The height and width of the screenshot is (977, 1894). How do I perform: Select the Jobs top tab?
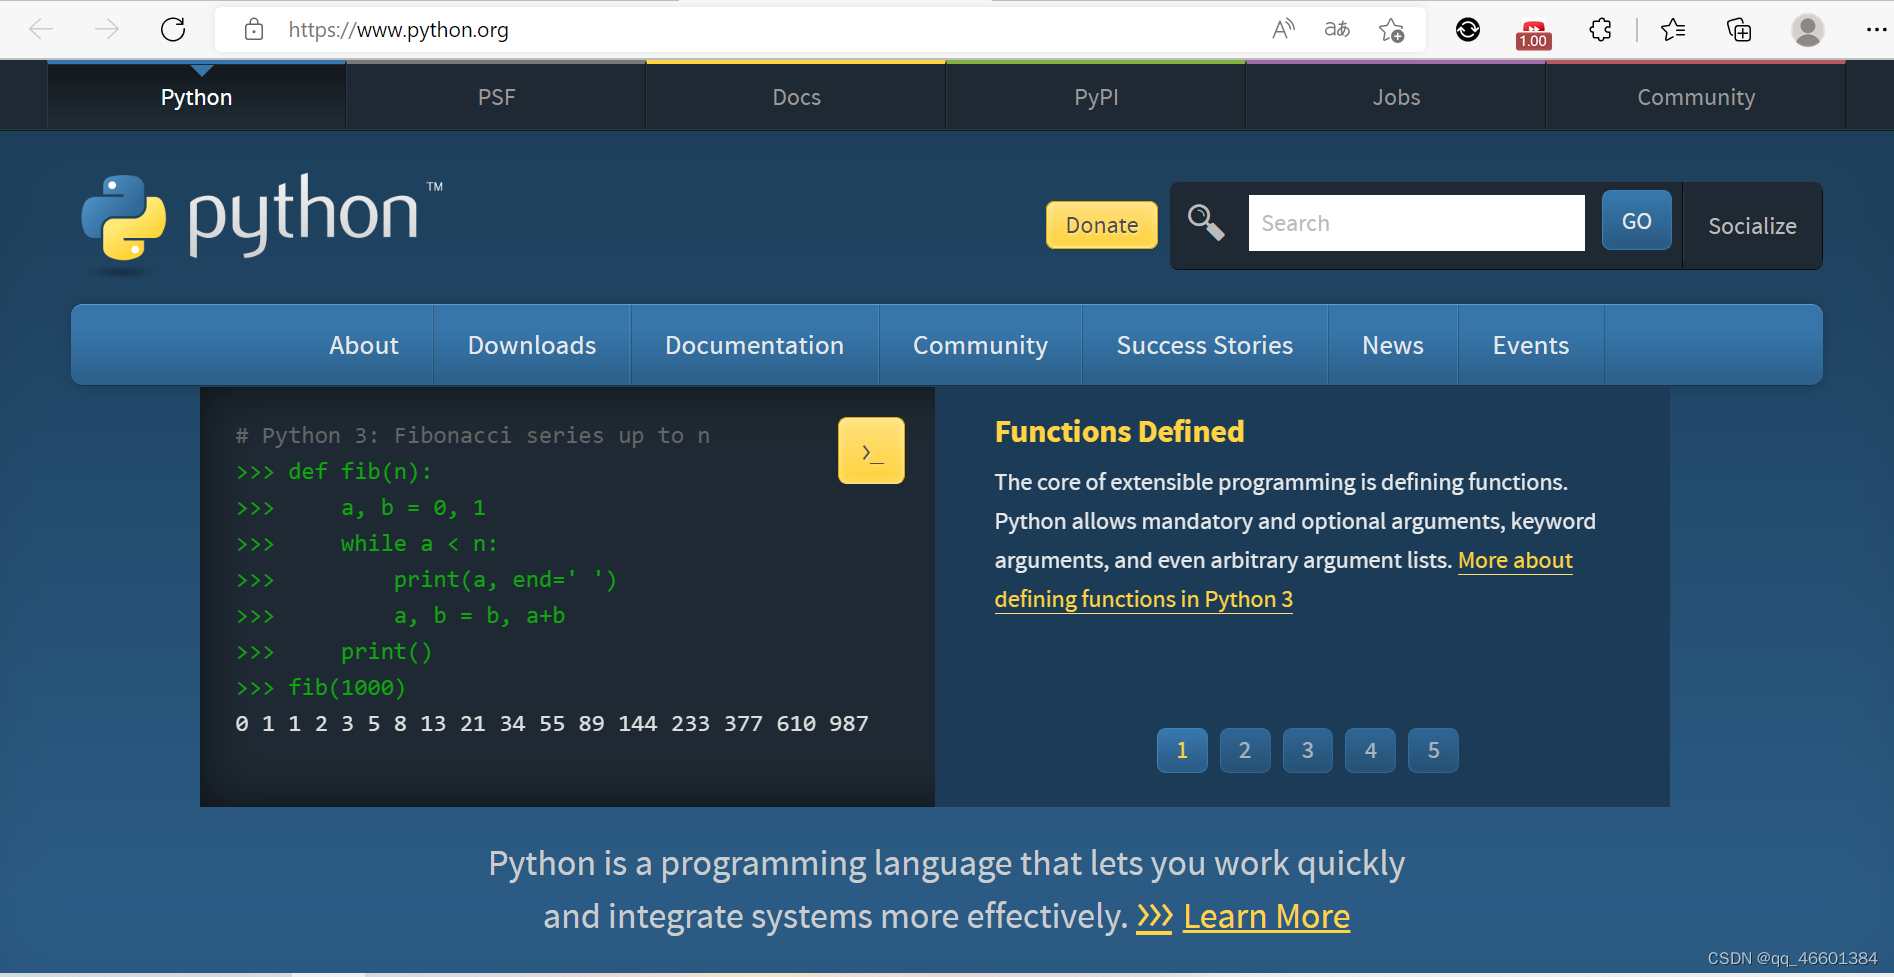tap(1396, 97)
